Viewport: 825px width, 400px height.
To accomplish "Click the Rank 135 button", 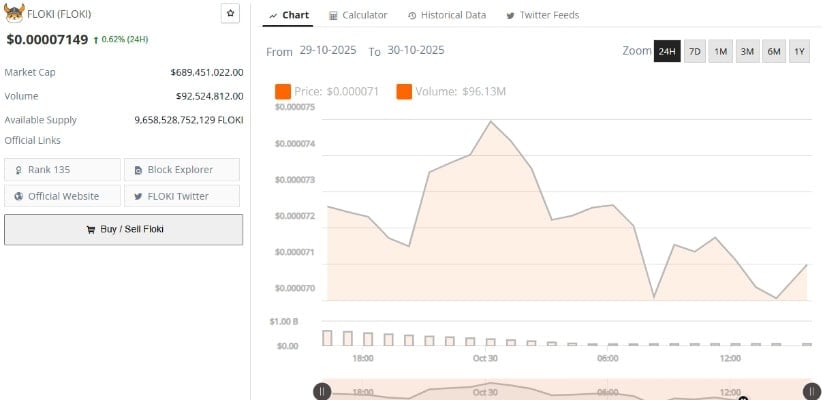I will 63,169.
